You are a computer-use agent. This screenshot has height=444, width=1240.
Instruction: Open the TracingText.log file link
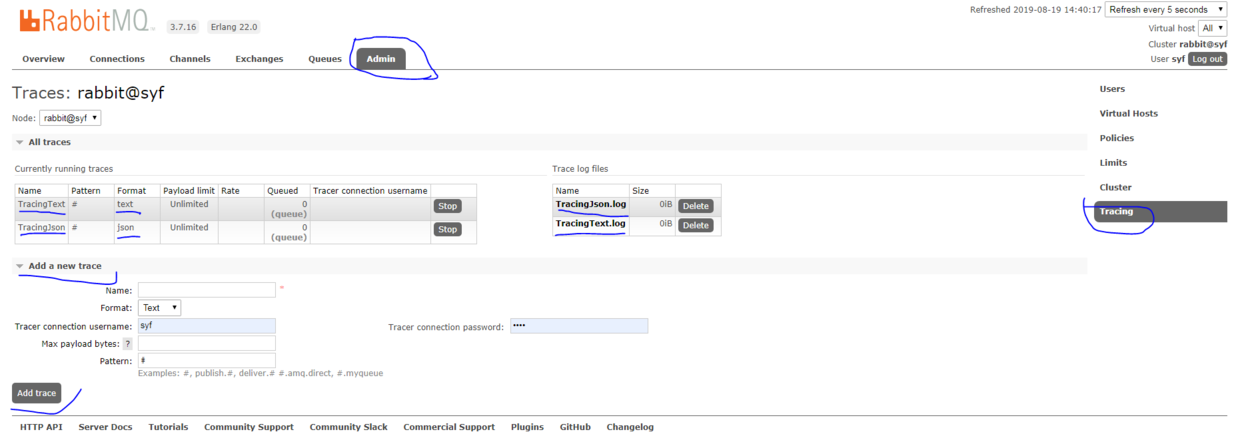click(590, 223)
